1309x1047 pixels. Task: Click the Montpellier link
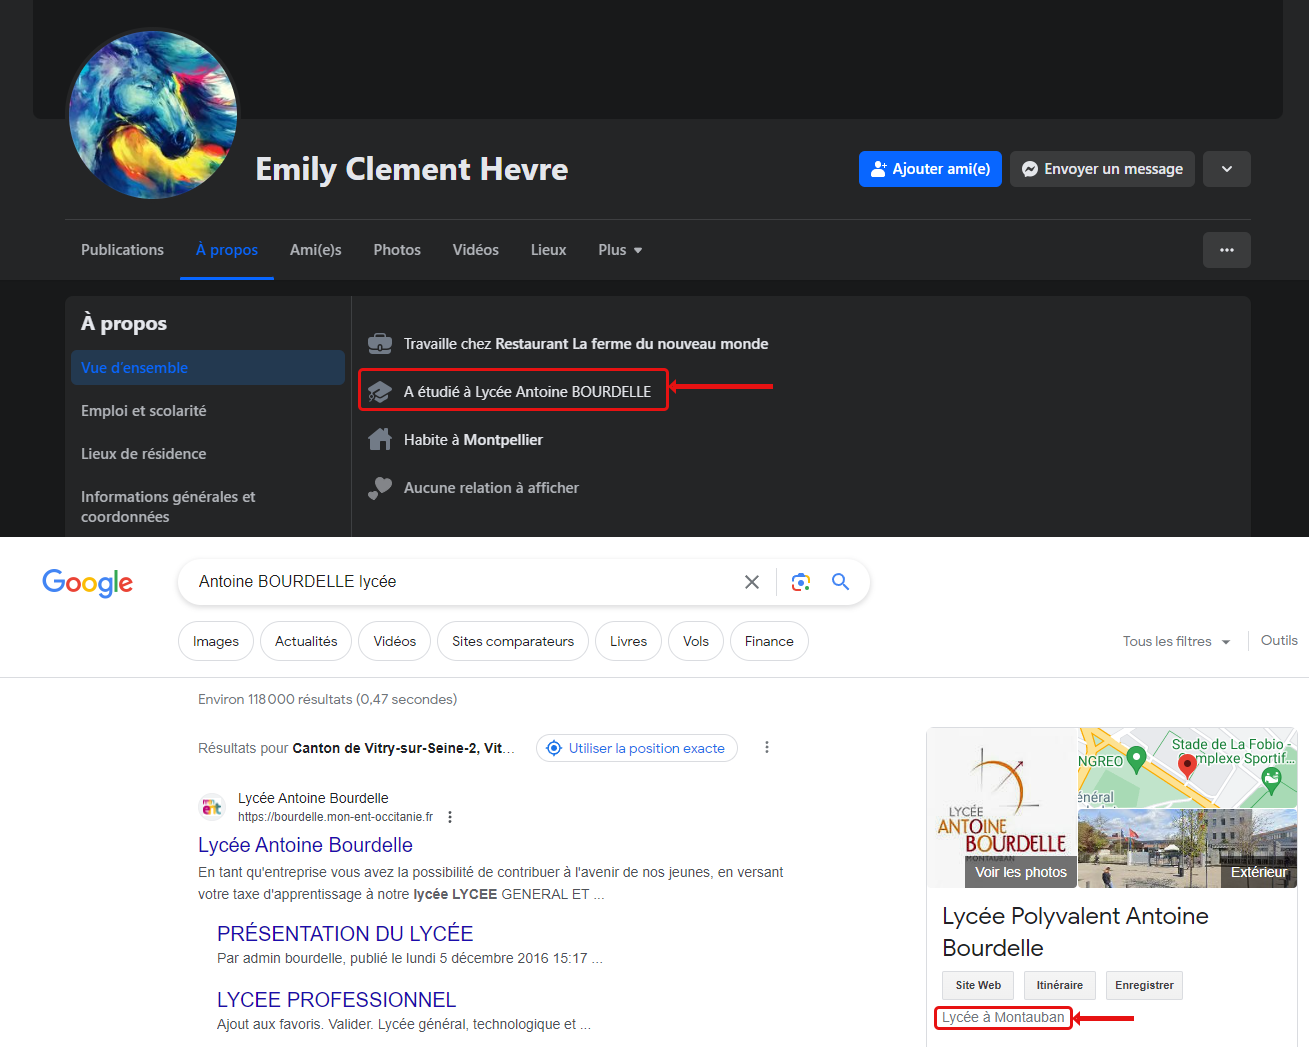503,440
